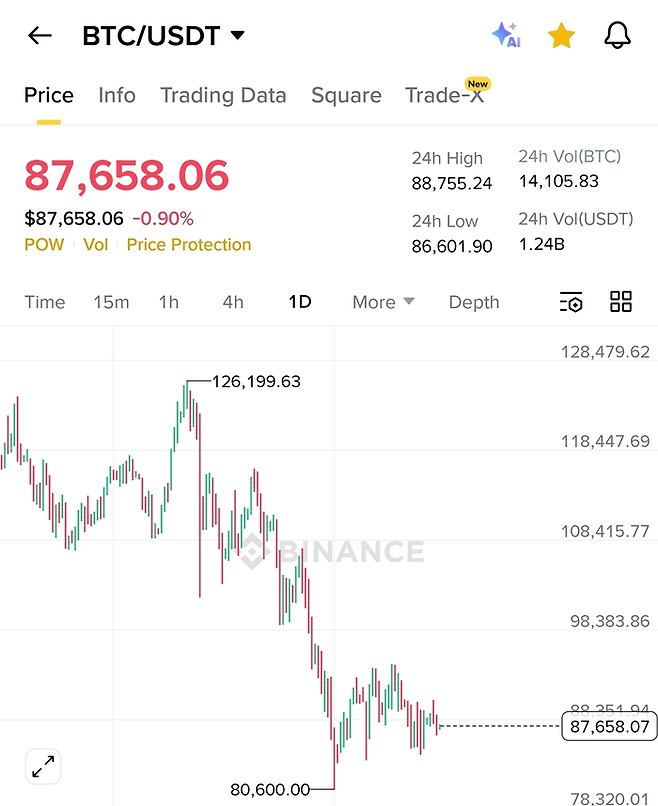
Task: Expand chart to fullscreen
Action: [44, 767]
